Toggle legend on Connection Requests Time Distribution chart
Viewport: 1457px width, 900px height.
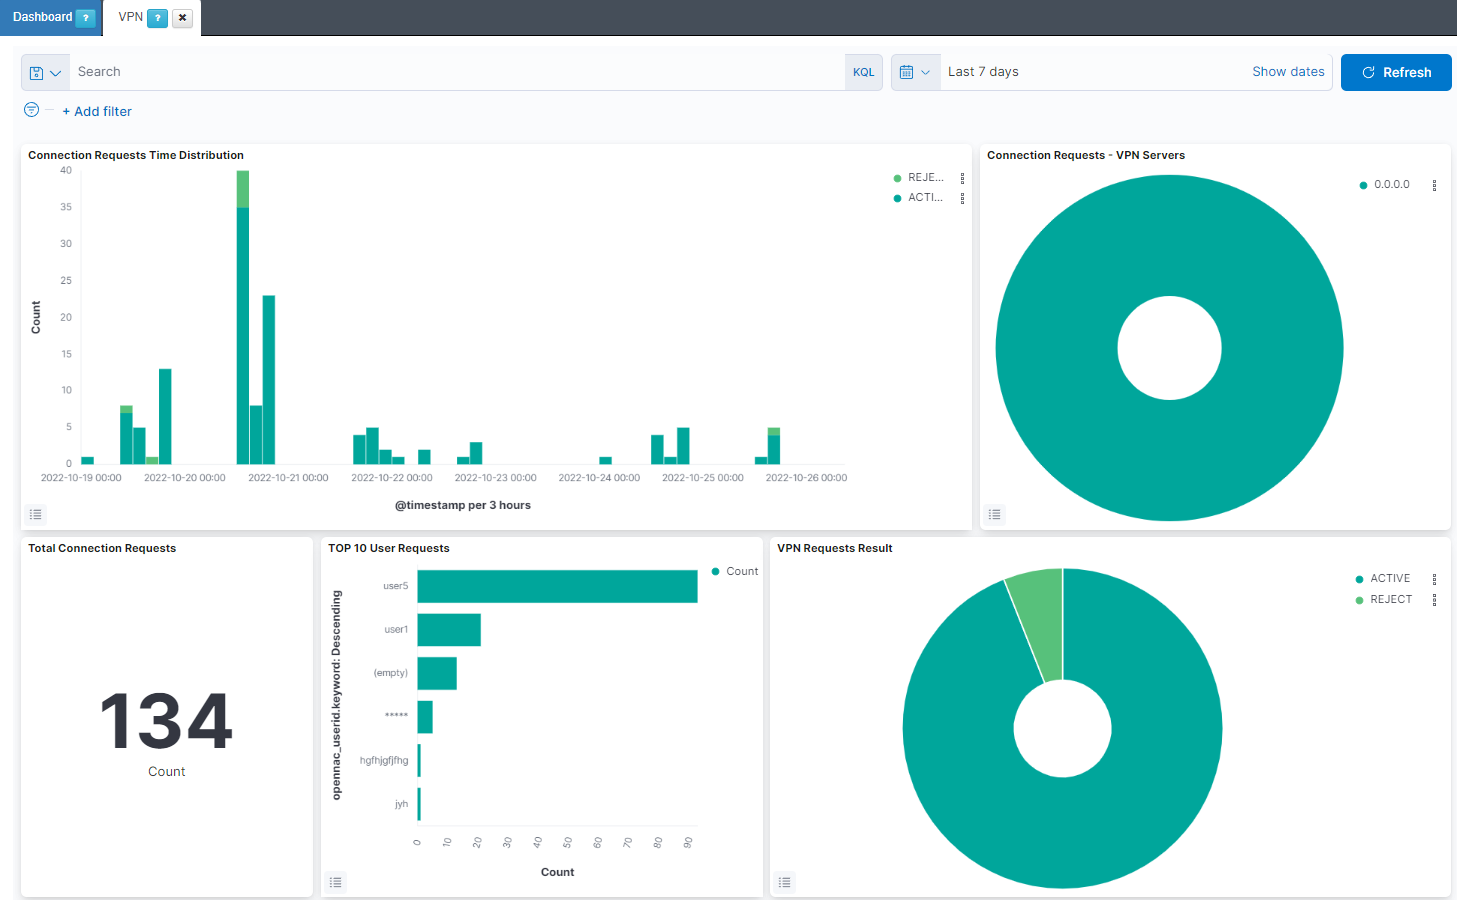coord(36,514)
